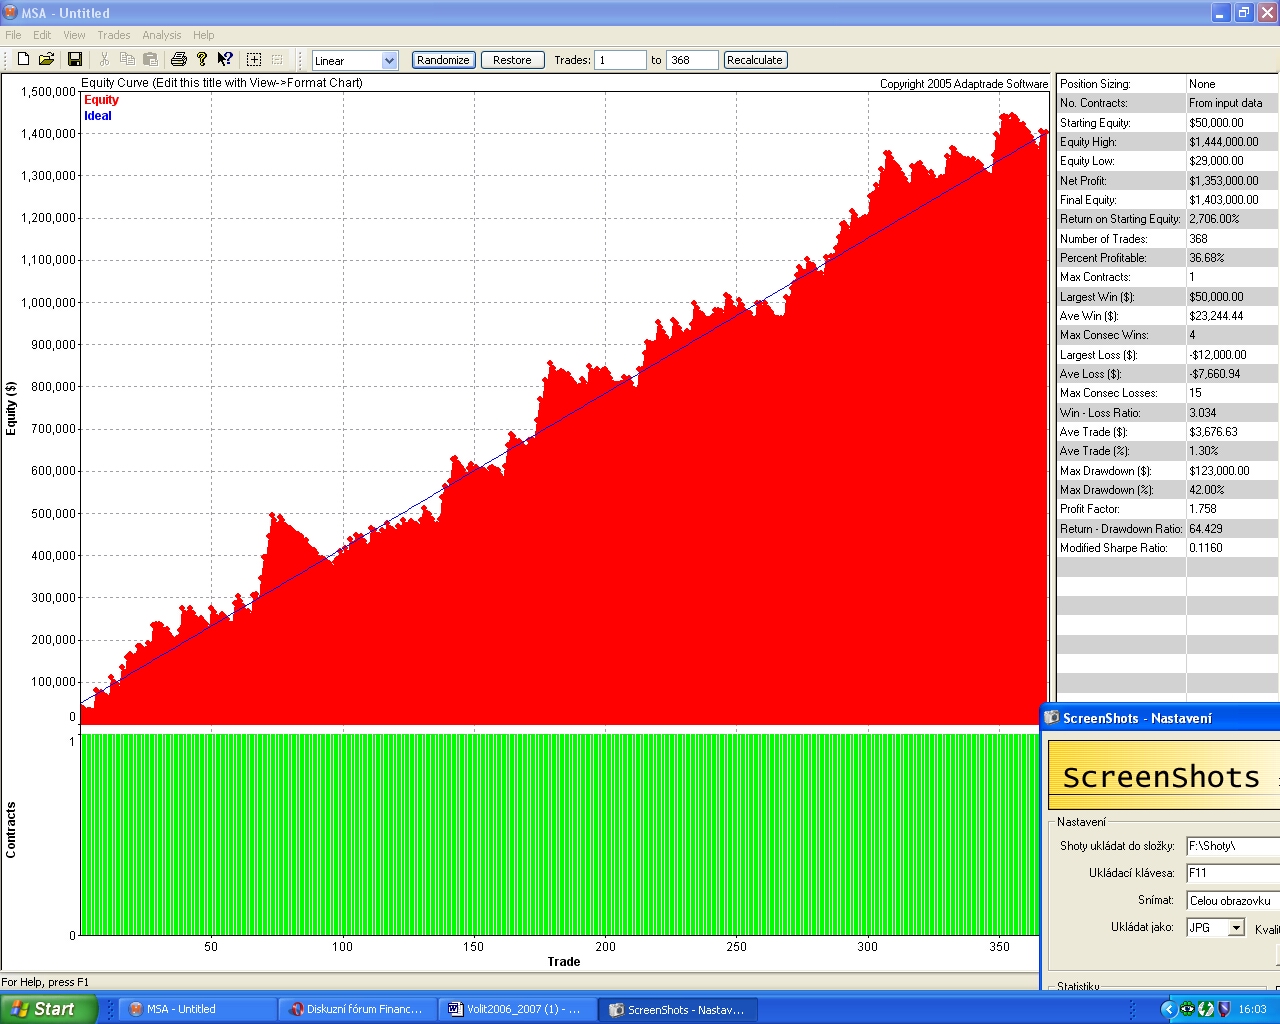Click the Print toolbar icon
Image resolution: width=1280 pixels, height=1024 pixels.
pyautogui.click(x=179, y=60)
